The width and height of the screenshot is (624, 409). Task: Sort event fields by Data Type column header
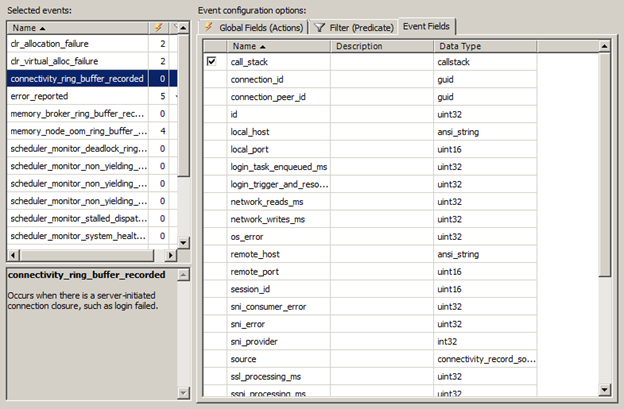(x=485, y=46)
